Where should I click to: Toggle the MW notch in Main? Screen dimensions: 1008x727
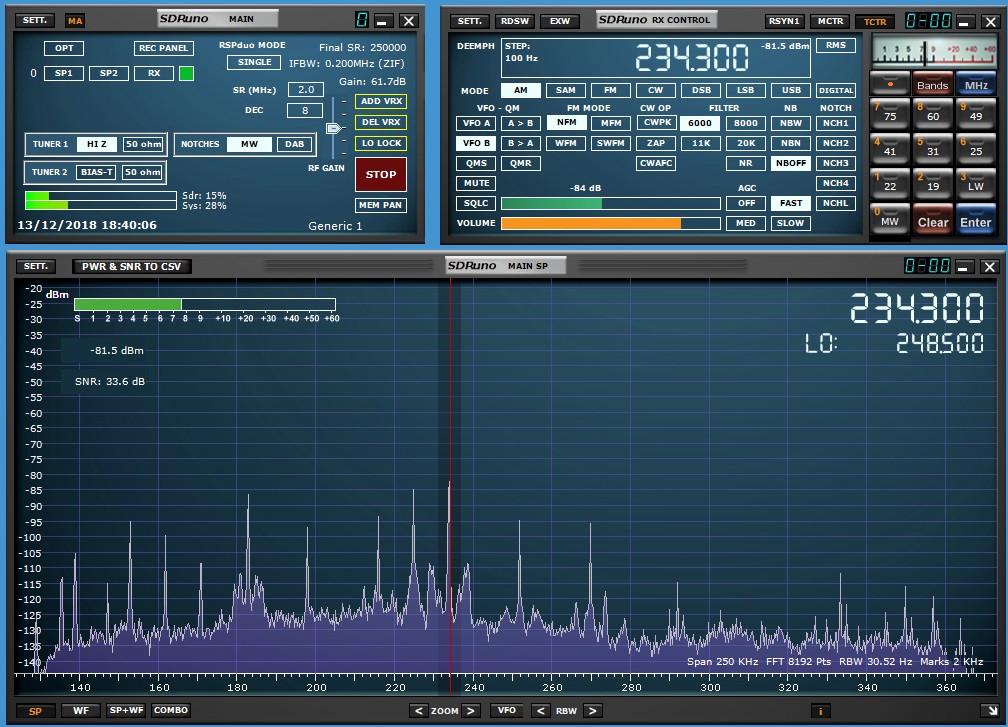click(x=249, y=144)
